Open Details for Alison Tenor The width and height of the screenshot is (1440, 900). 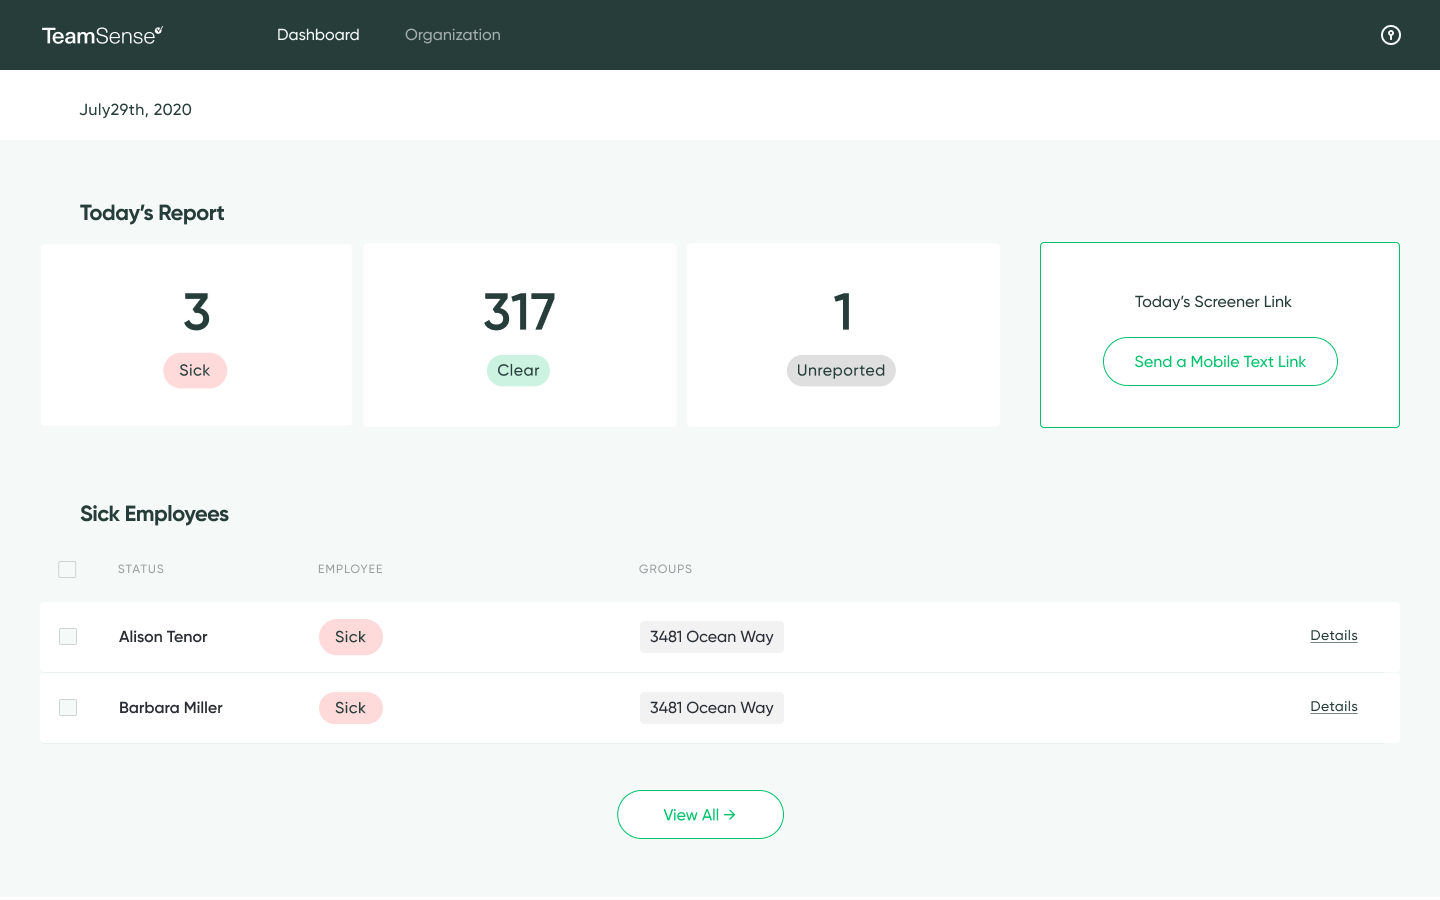pos(1334,635)
